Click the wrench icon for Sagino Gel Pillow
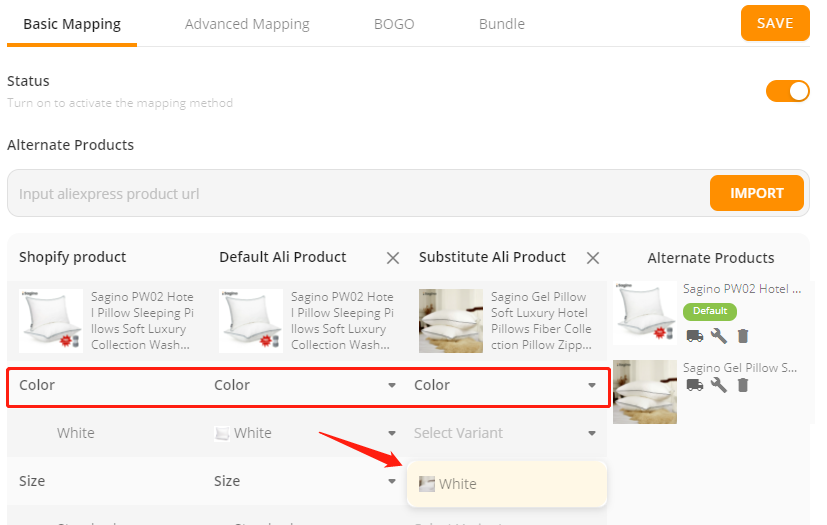 click(719, 385)
